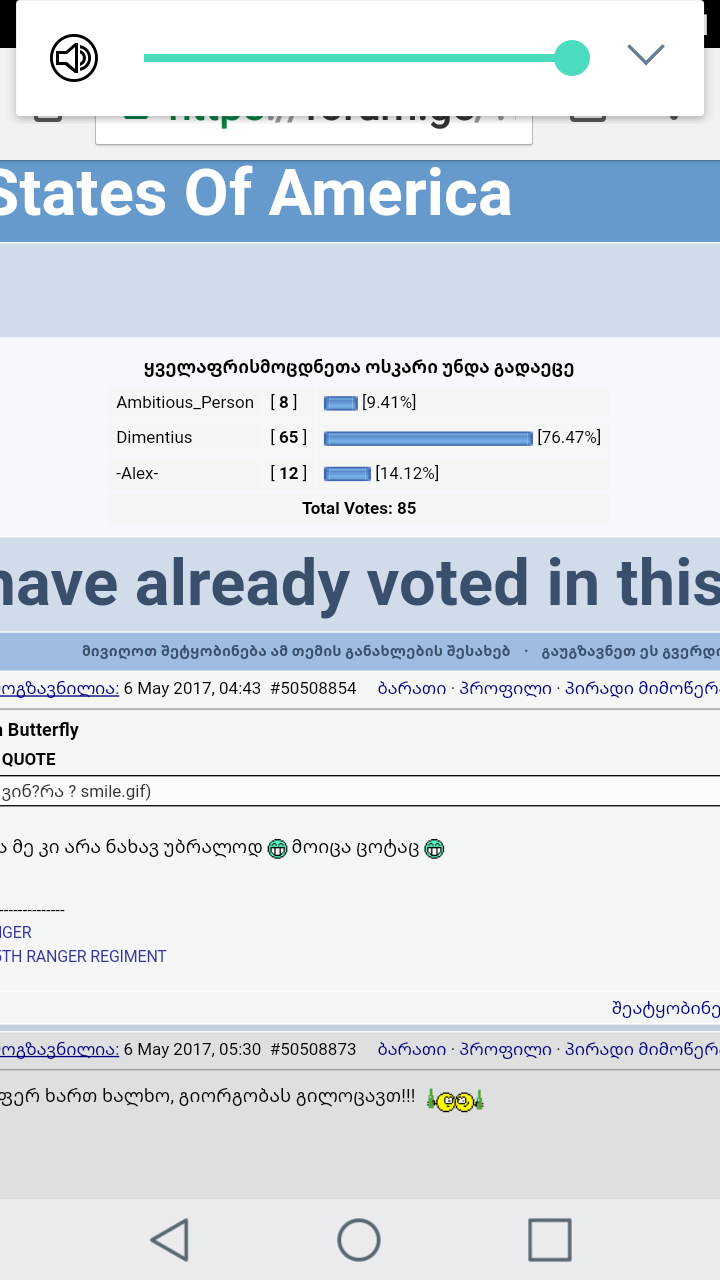The image size is (720, 1280).
Task: Open post number #50508854 permalink
Action: click(313, 688)
